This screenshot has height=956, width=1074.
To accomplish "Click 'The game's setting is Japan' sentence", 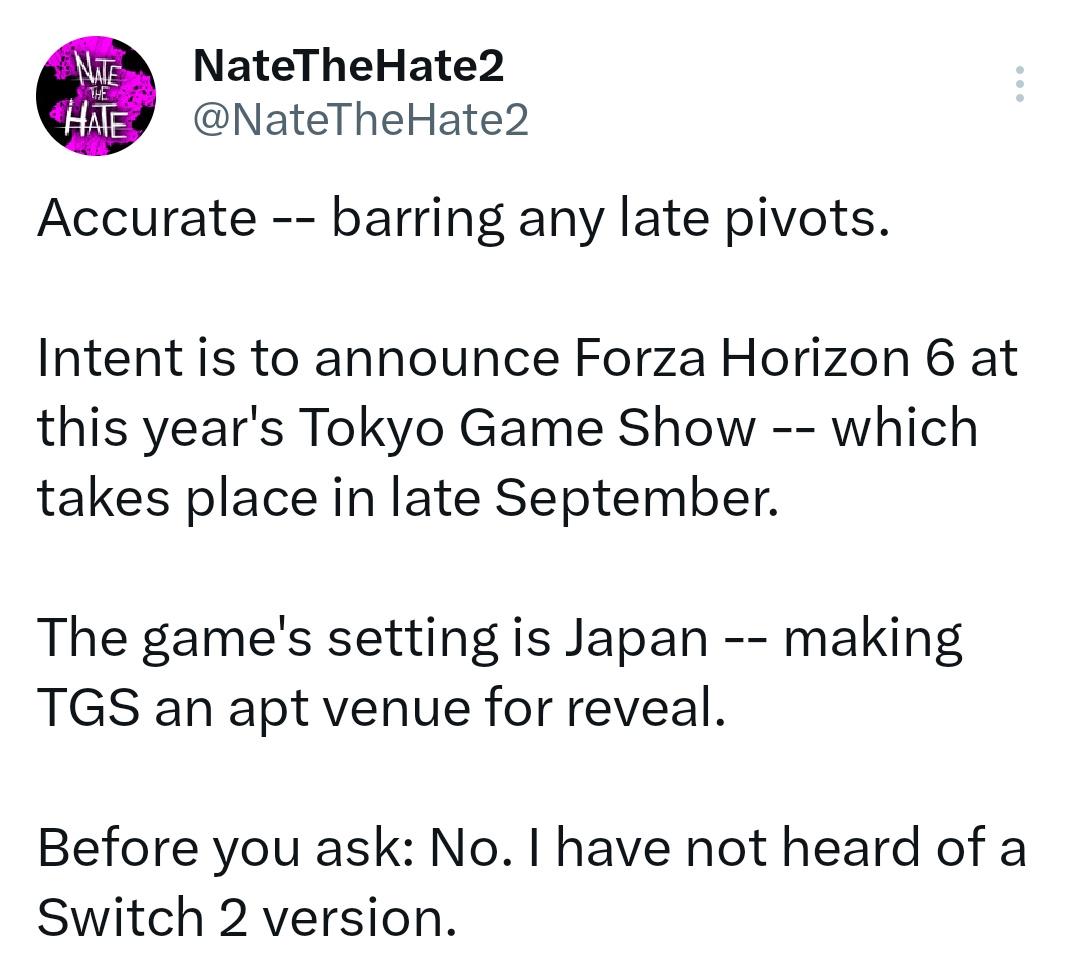I will point(373,639).
